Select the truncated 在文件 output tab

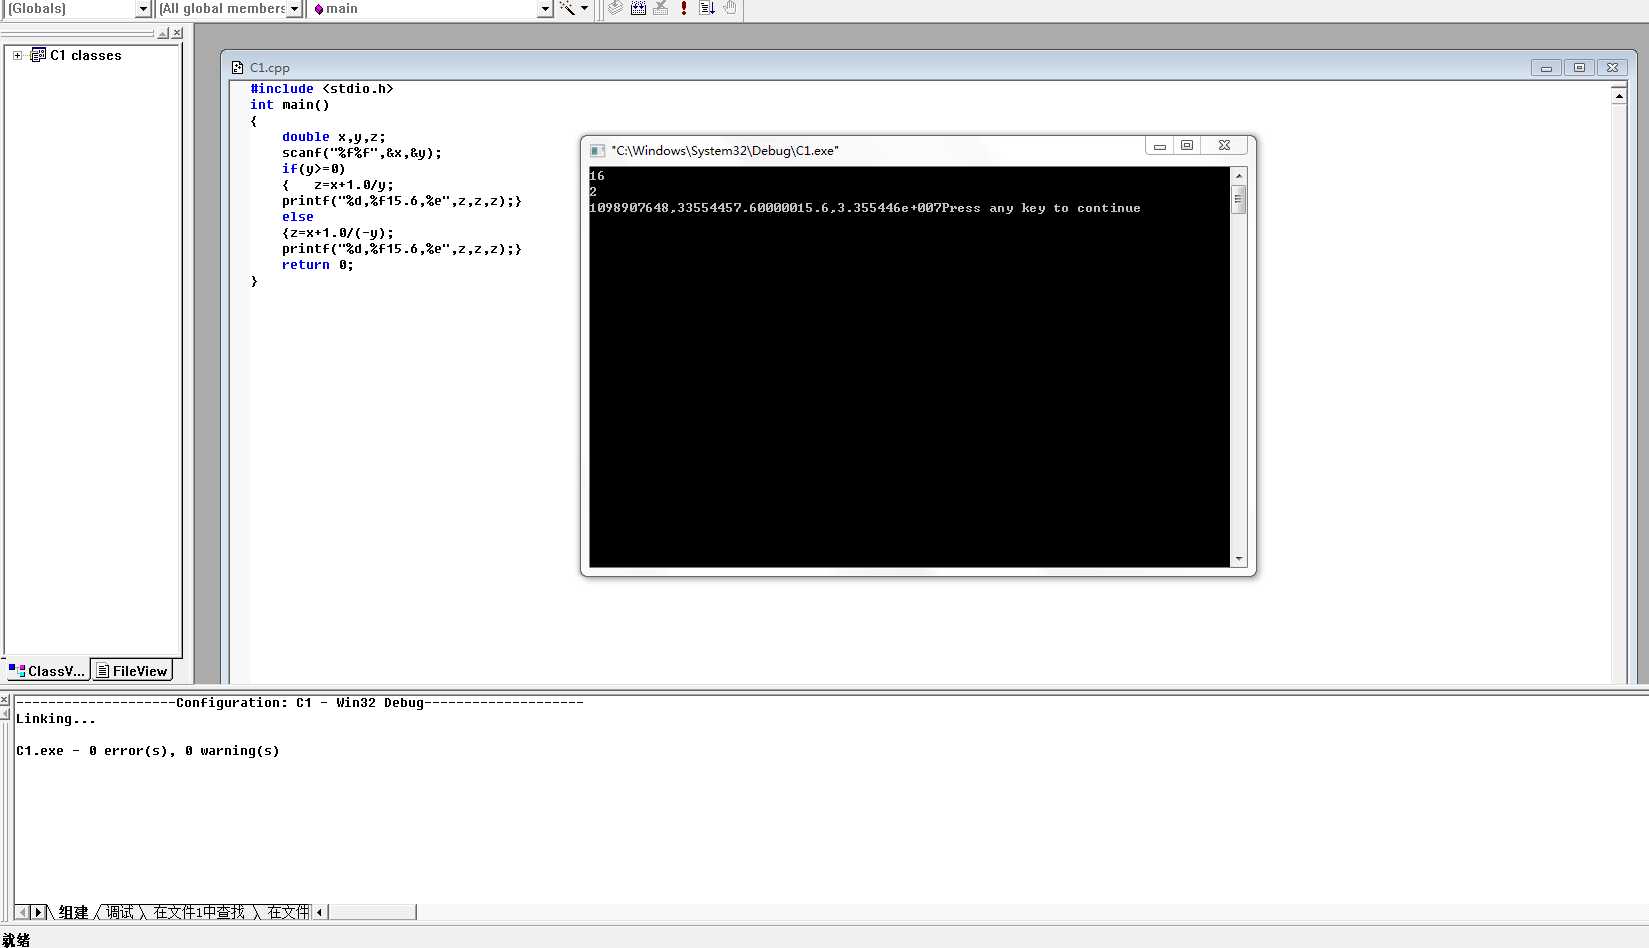point(288,912)
